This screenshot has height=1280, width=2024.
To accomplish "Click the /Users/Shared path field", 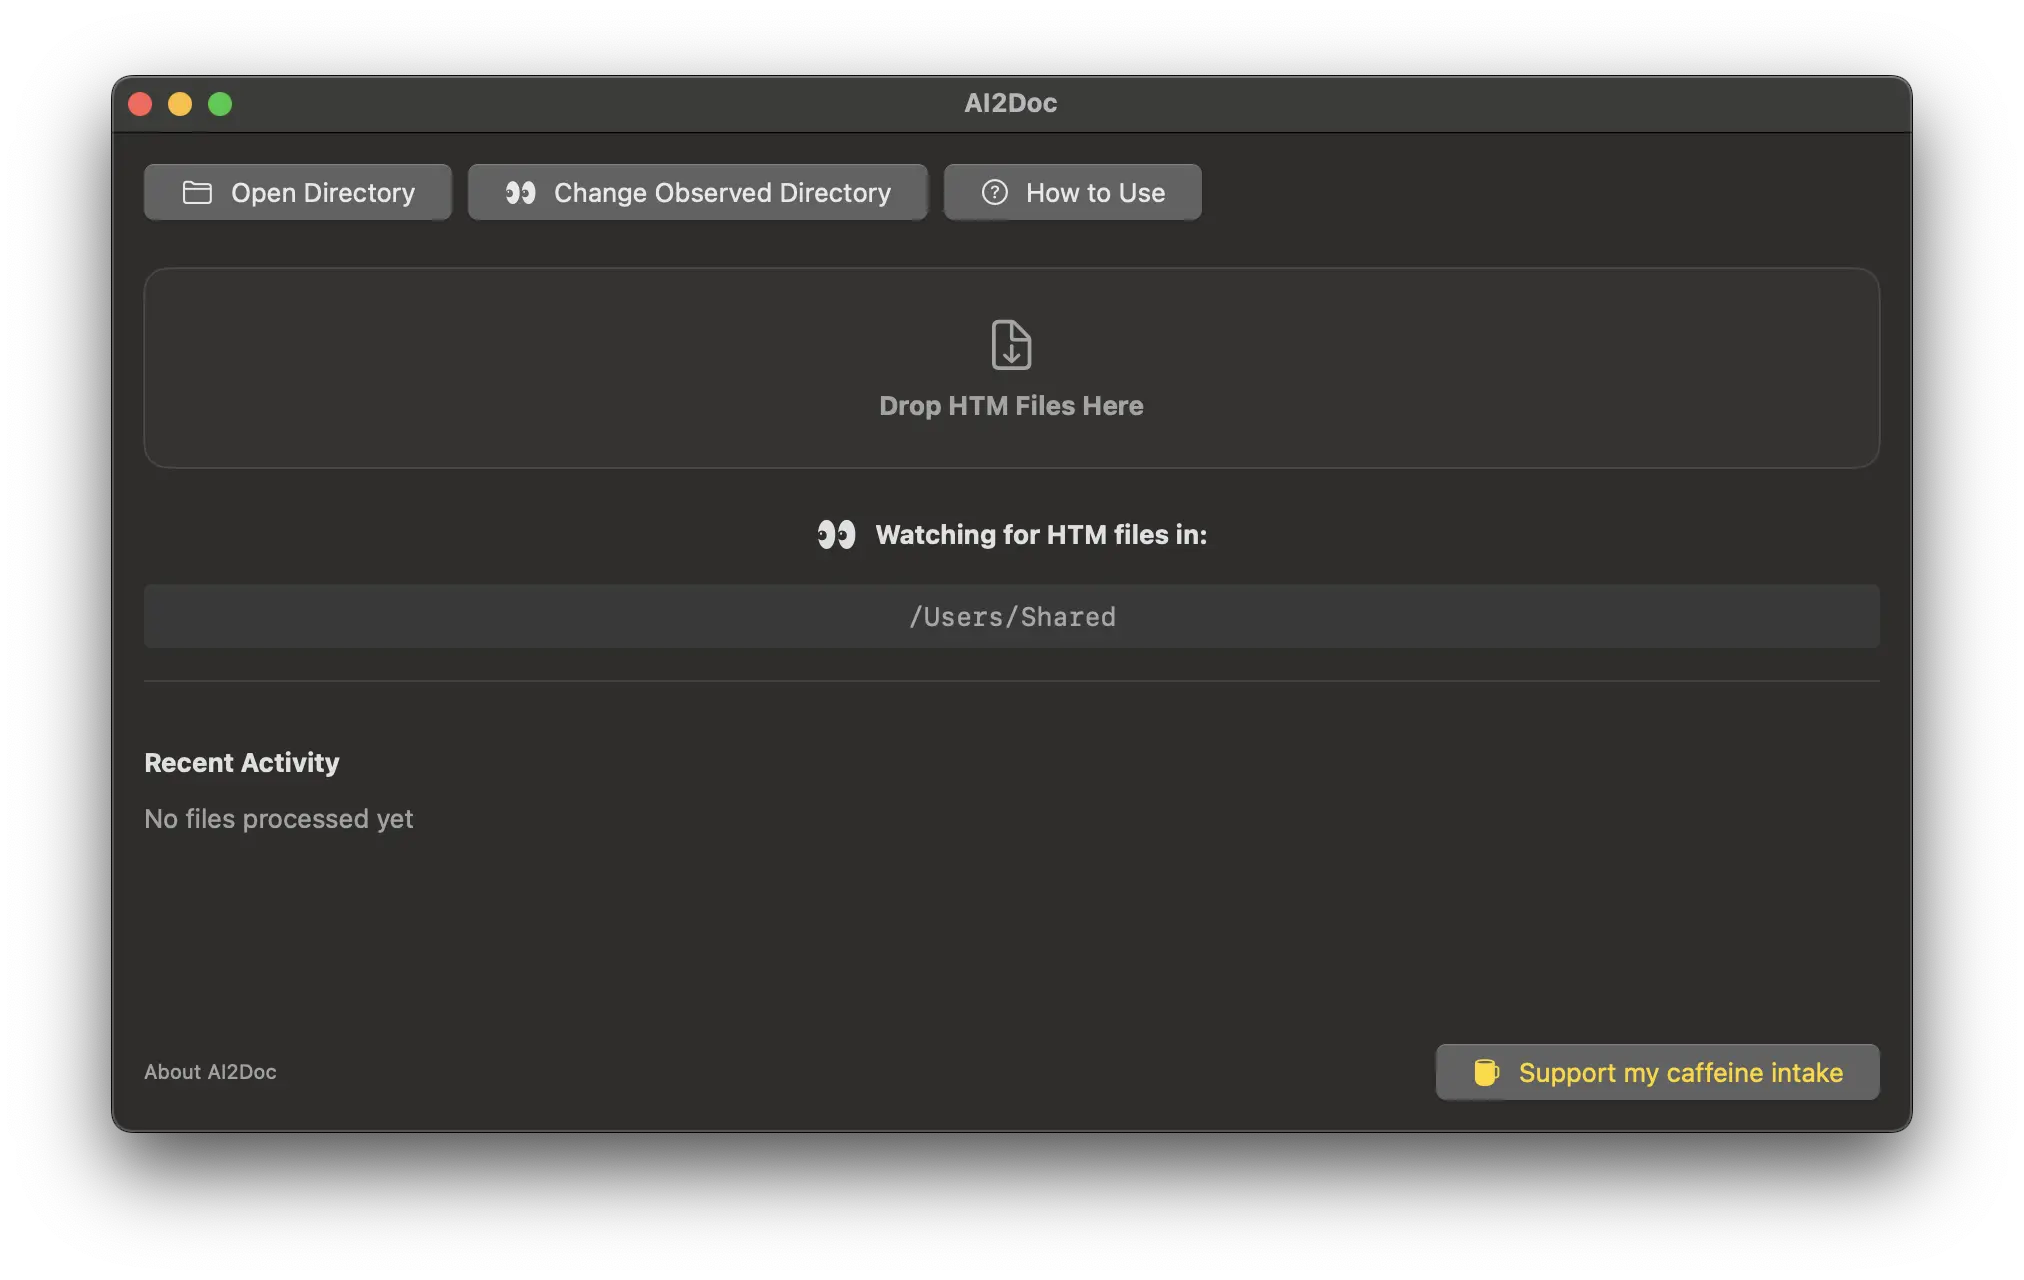I will click(x=1011, y=617).
